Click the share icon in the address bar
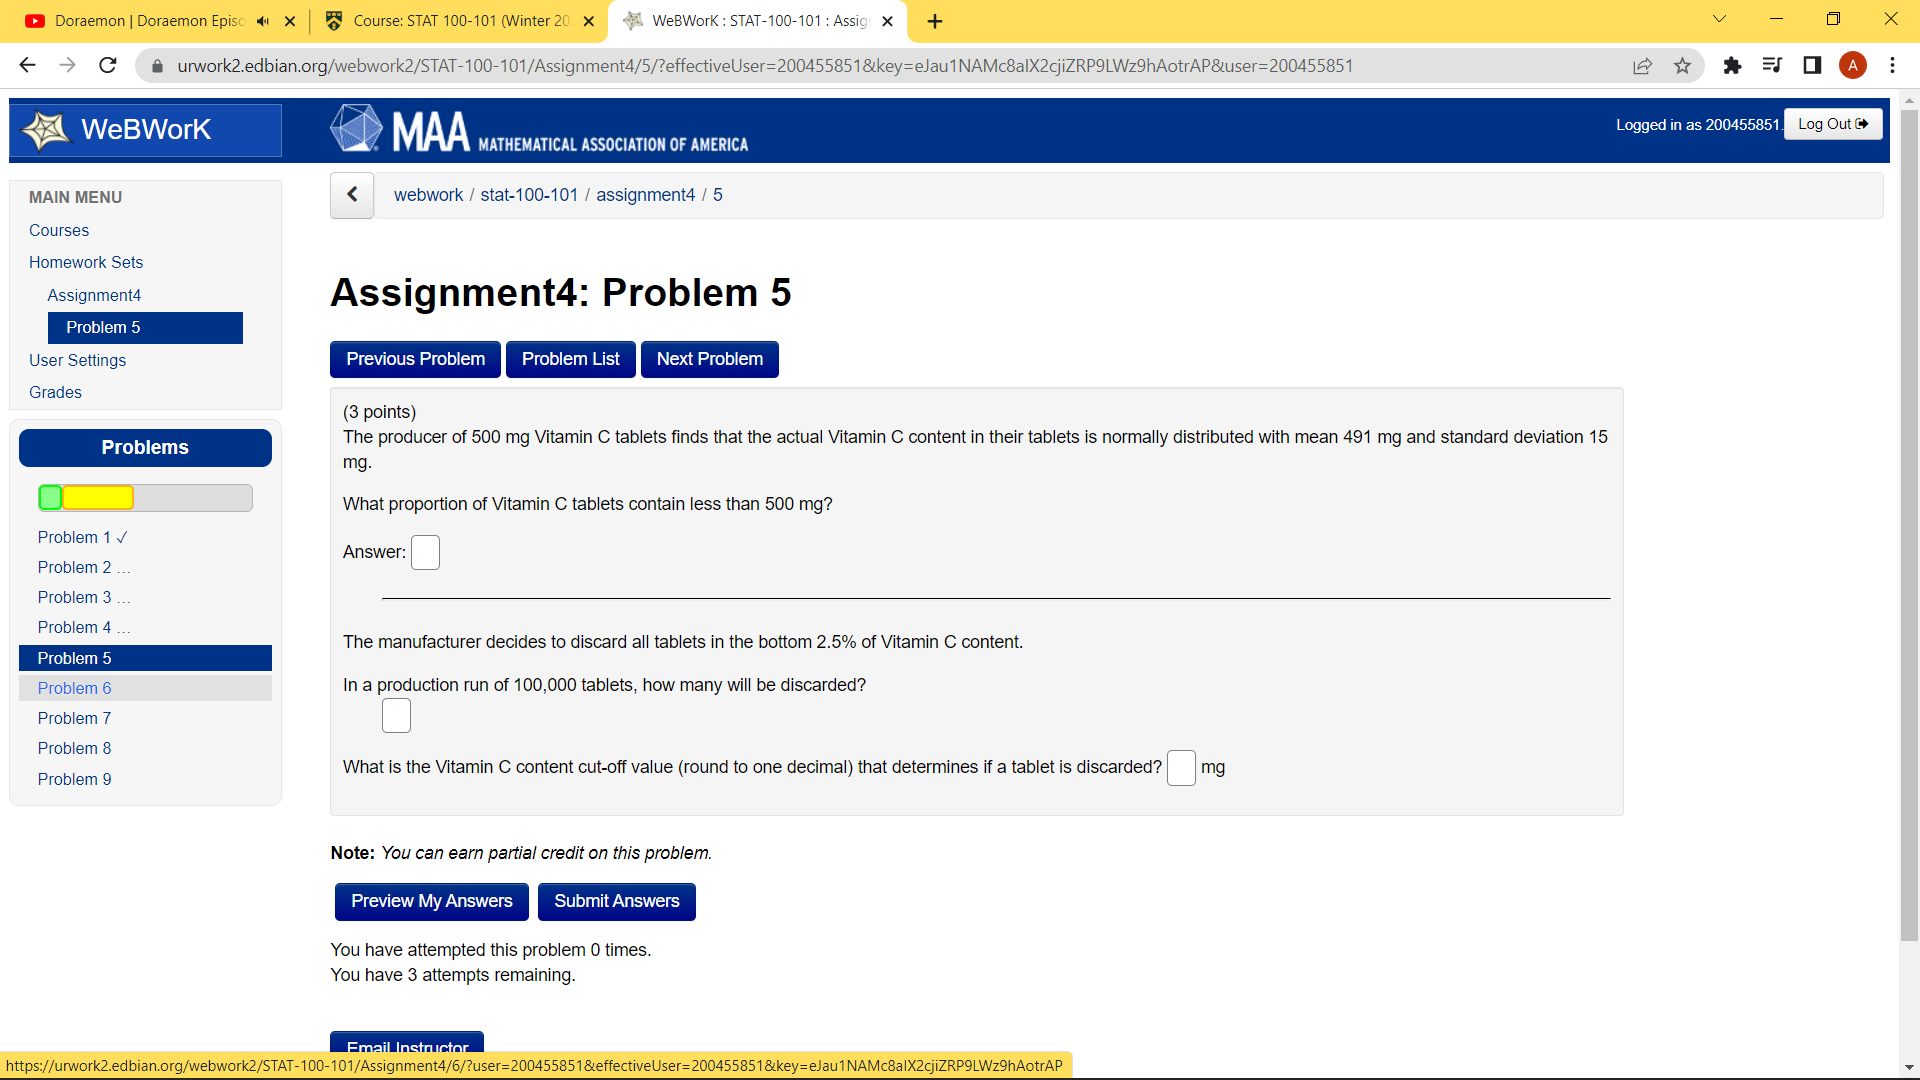The image size is (1920, 1080). [x=1643, y=66]
